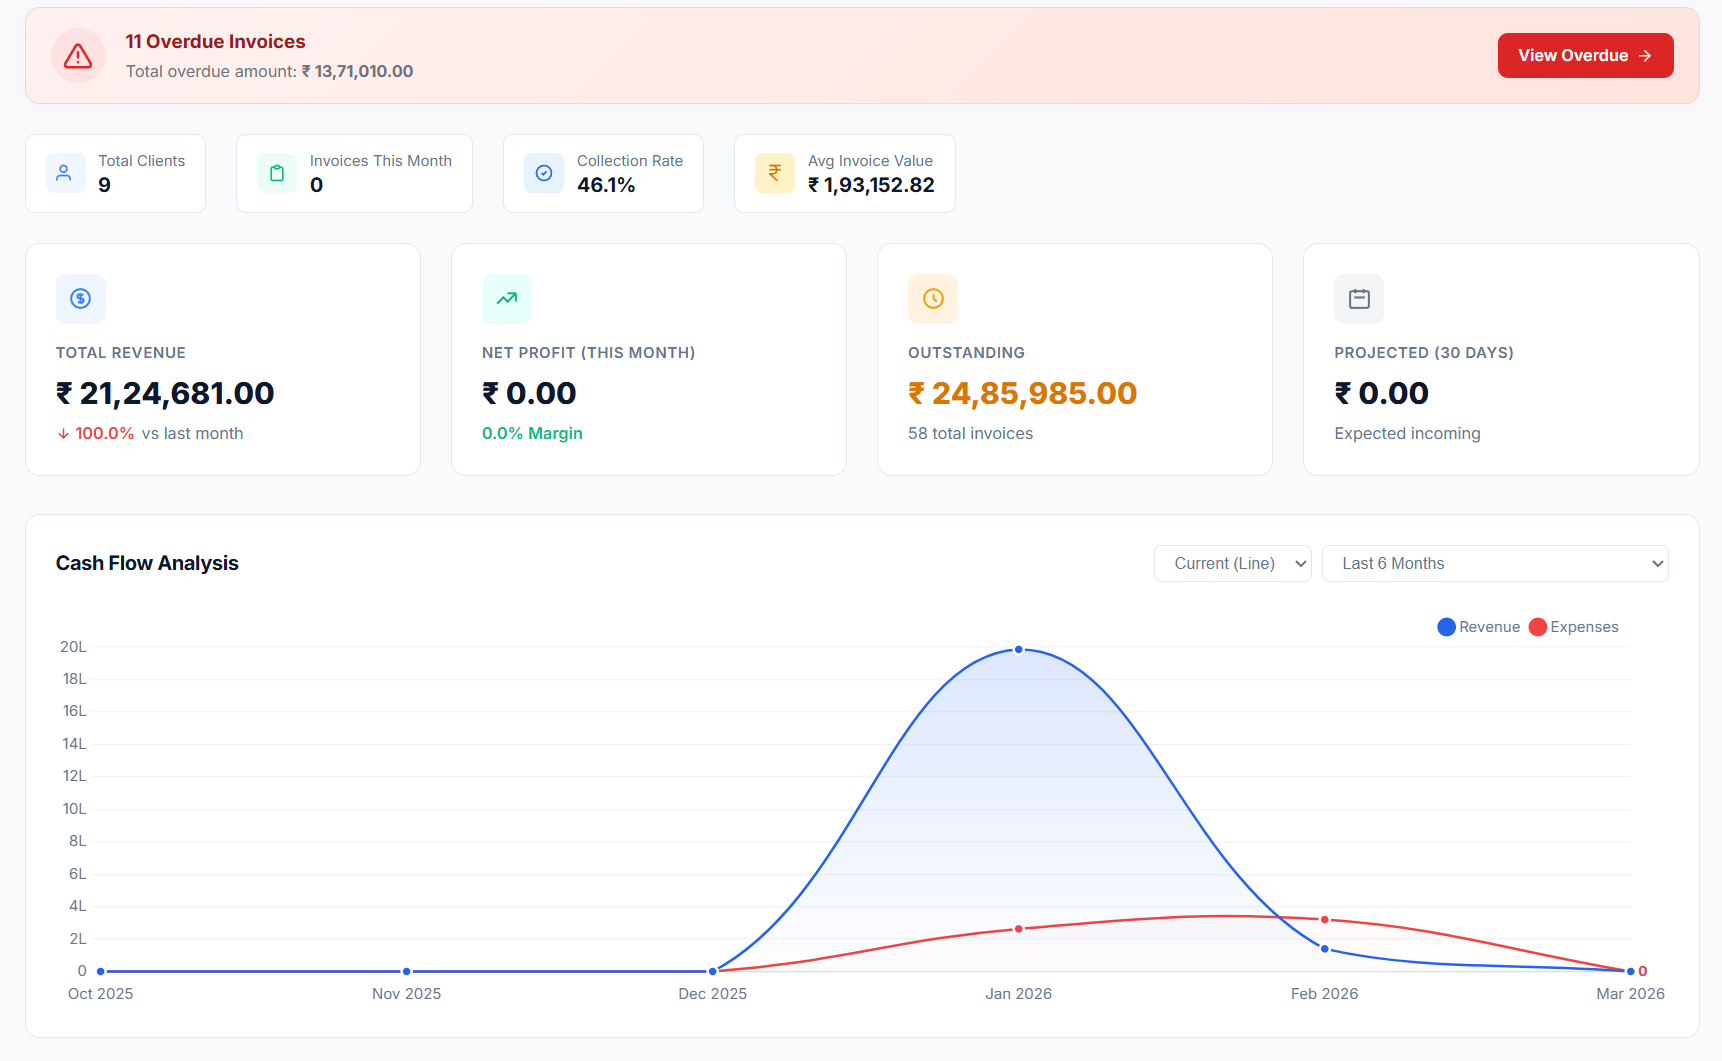Viewport: 1722px width, 1061px height.
Task: Select the Jan 2026 revenue peak point
Action: pyautogui.click(x=1019, y=650)
